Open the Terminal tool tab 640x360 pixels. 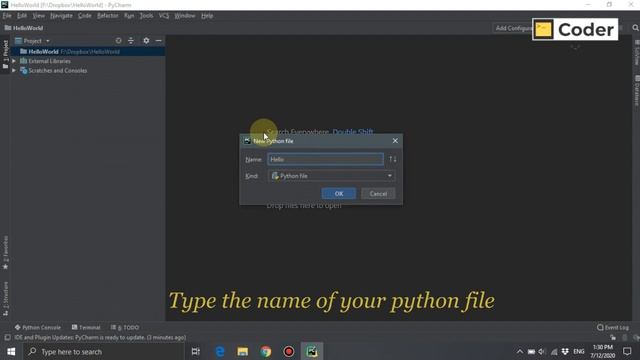(x=86, y=327)
